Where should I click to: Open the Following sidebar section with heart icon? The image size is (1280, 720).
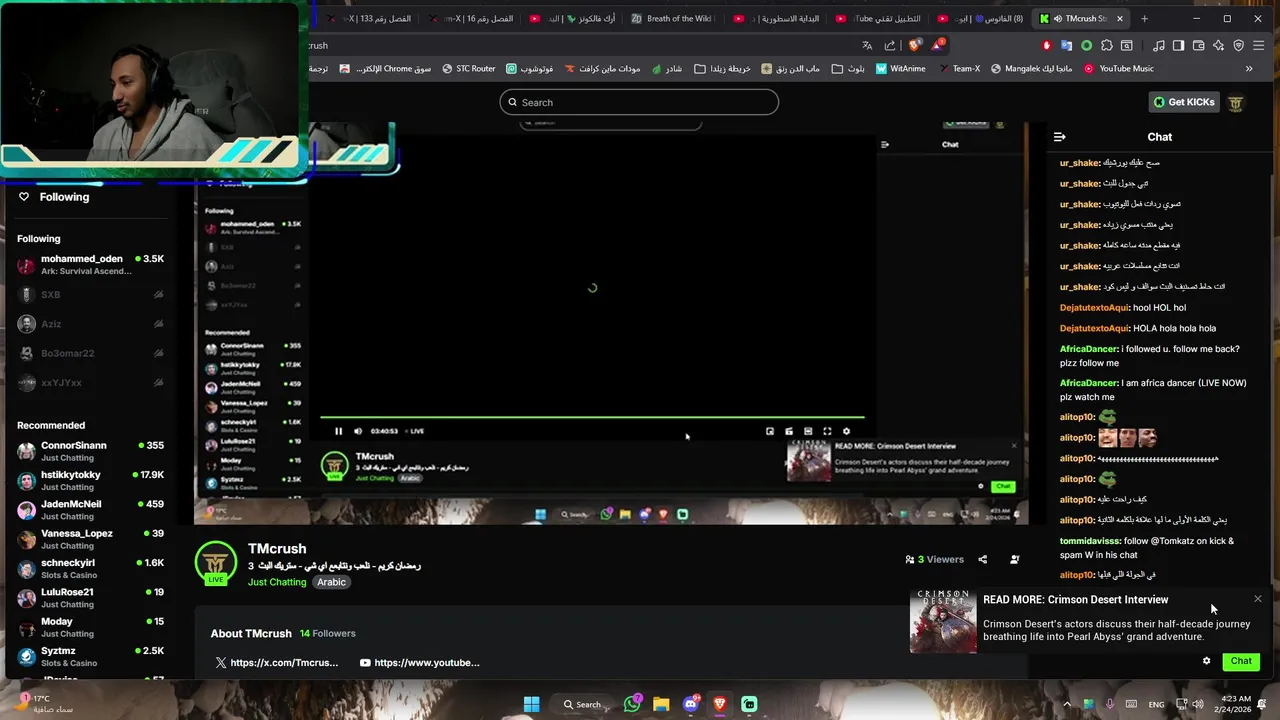tap(55, 197)
